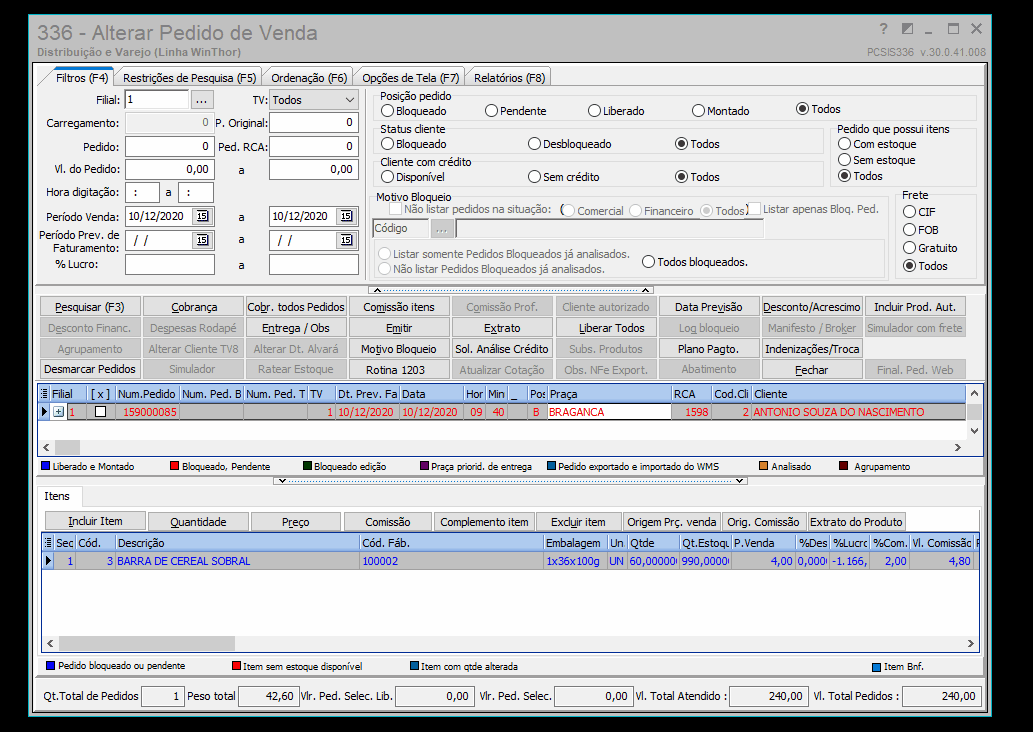The height and width of the screenshot is (732, 1033).
Task: Click the Entrega / Obs button
Action: coord(296,328)
